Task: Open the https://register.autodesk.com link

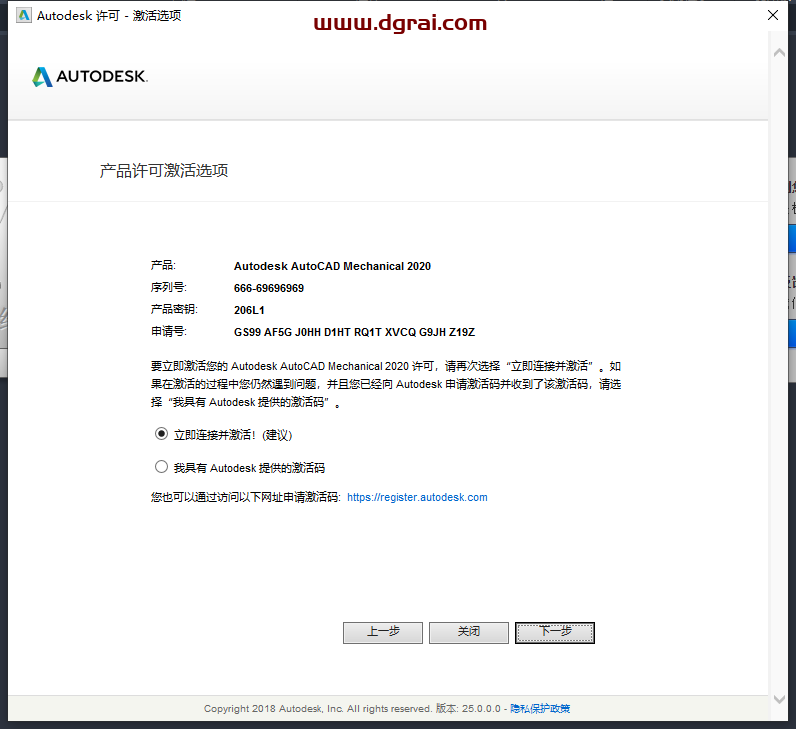Action: coord(417,498)
